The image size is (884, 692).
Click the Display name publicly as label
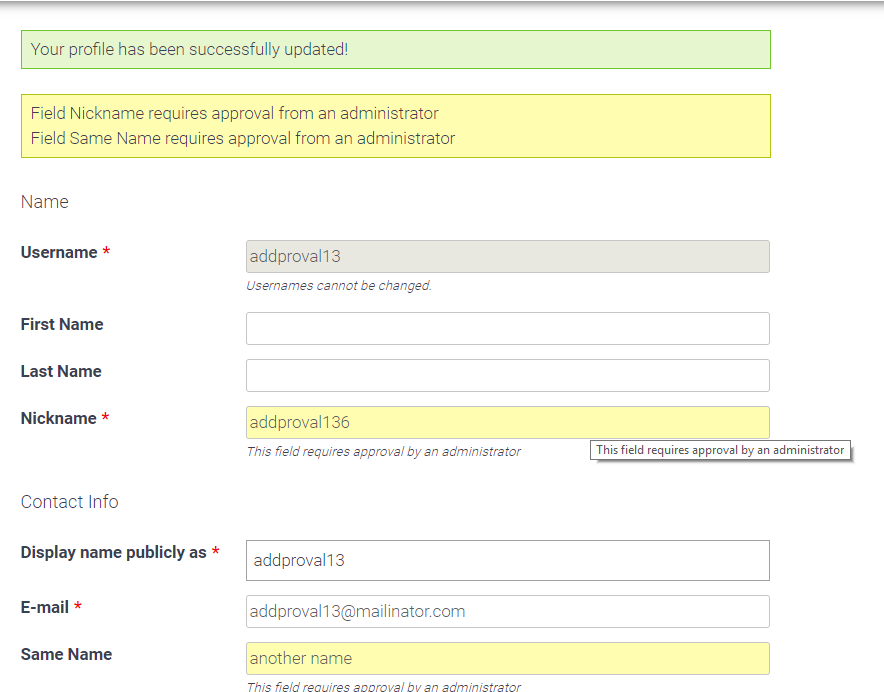(113, 552)
